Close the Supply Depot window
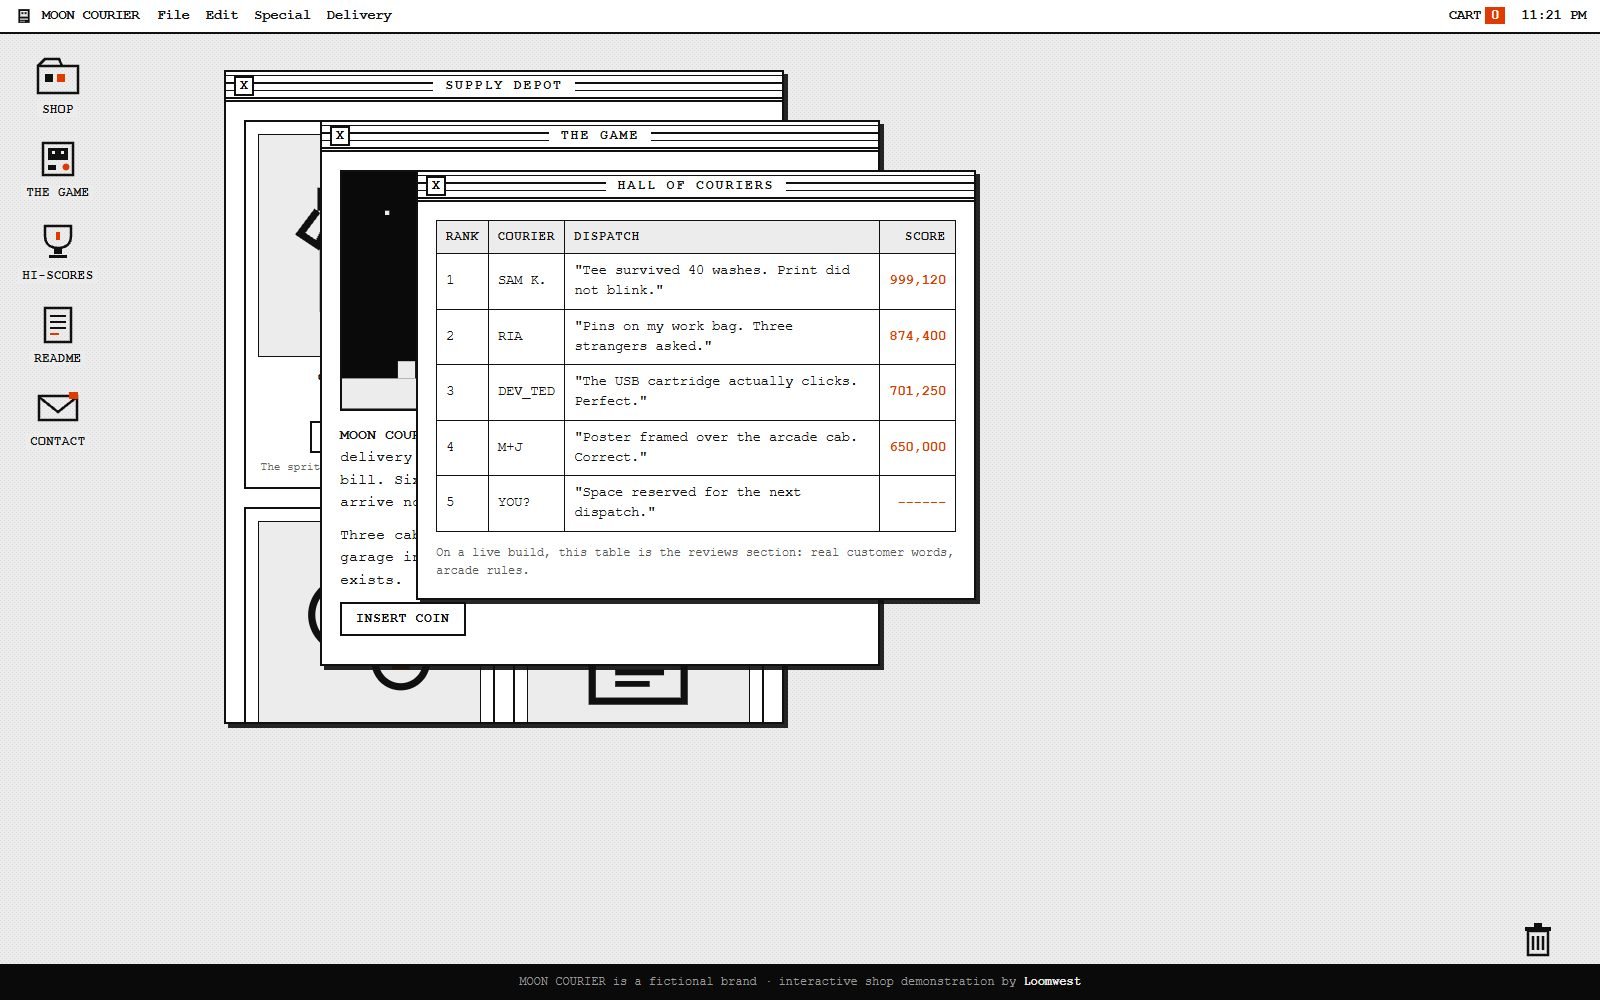 tap(244, 85)
